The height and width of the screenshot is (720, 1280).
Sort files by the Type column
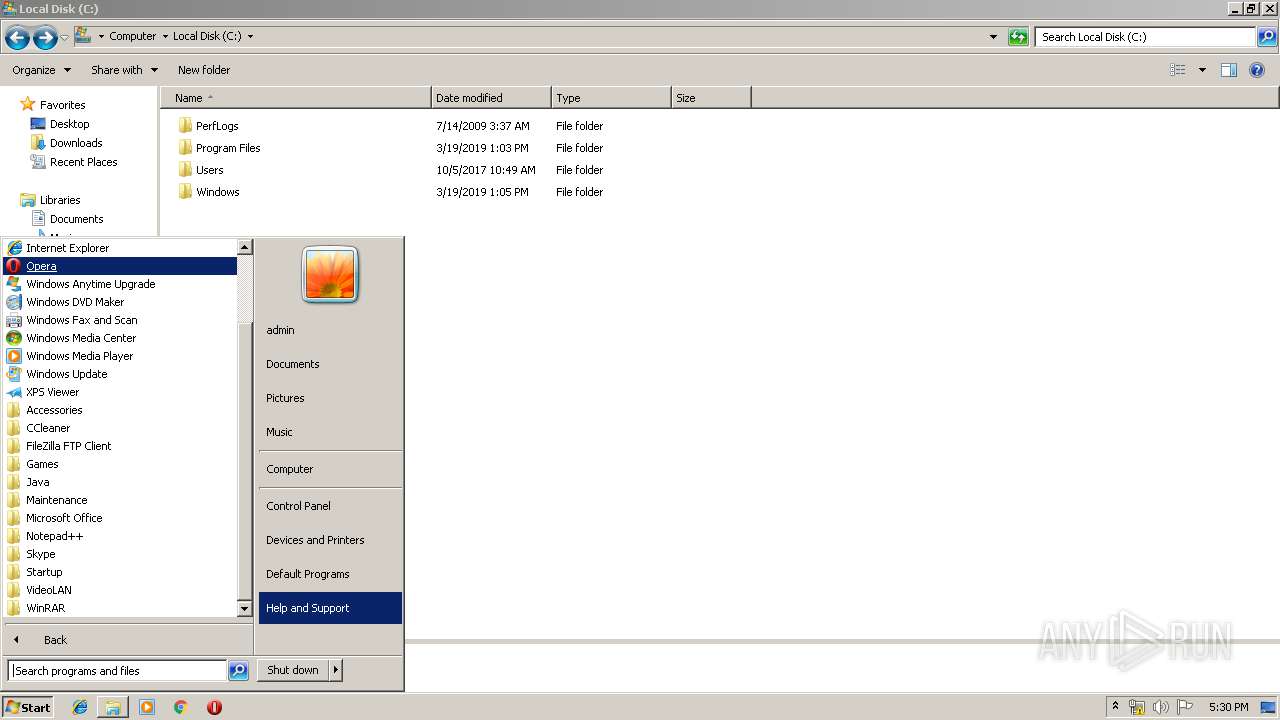(611, 98)
